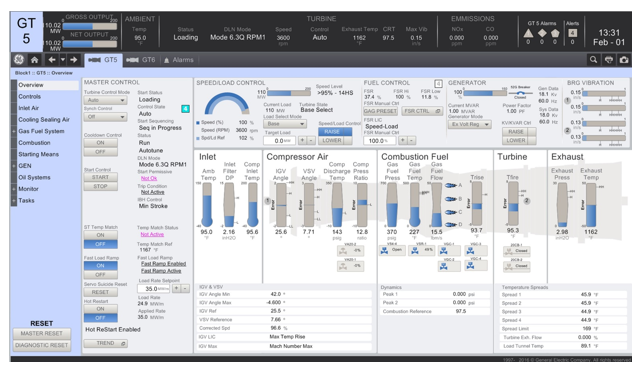Click the Target Load input field

click(279, 141)
